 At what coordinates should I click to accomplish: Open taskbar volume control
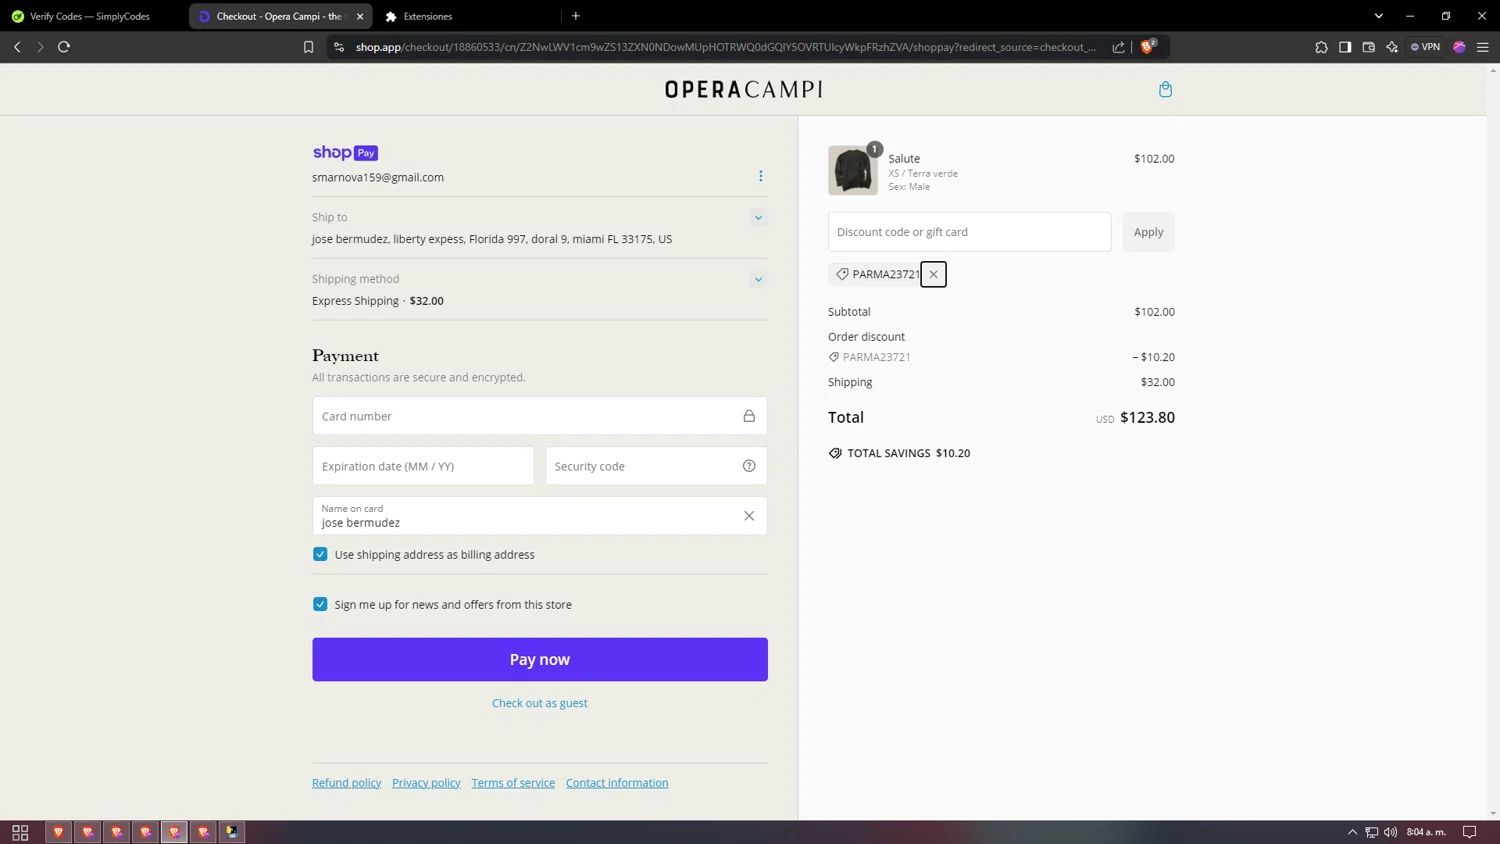click(1391, 832)
